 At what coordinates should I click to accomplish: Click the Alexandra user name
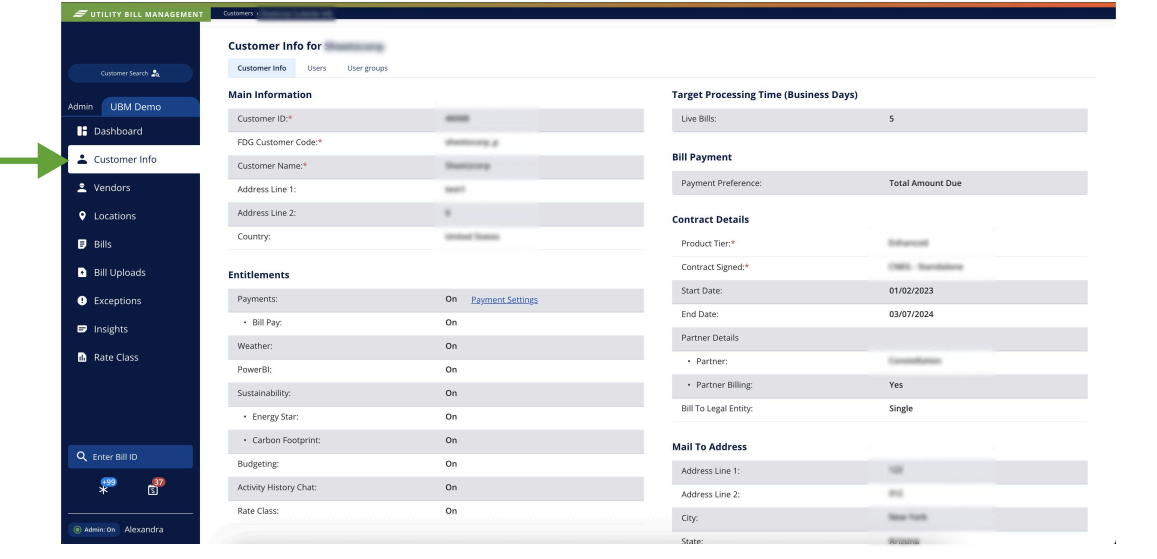[x=144, y=530]
